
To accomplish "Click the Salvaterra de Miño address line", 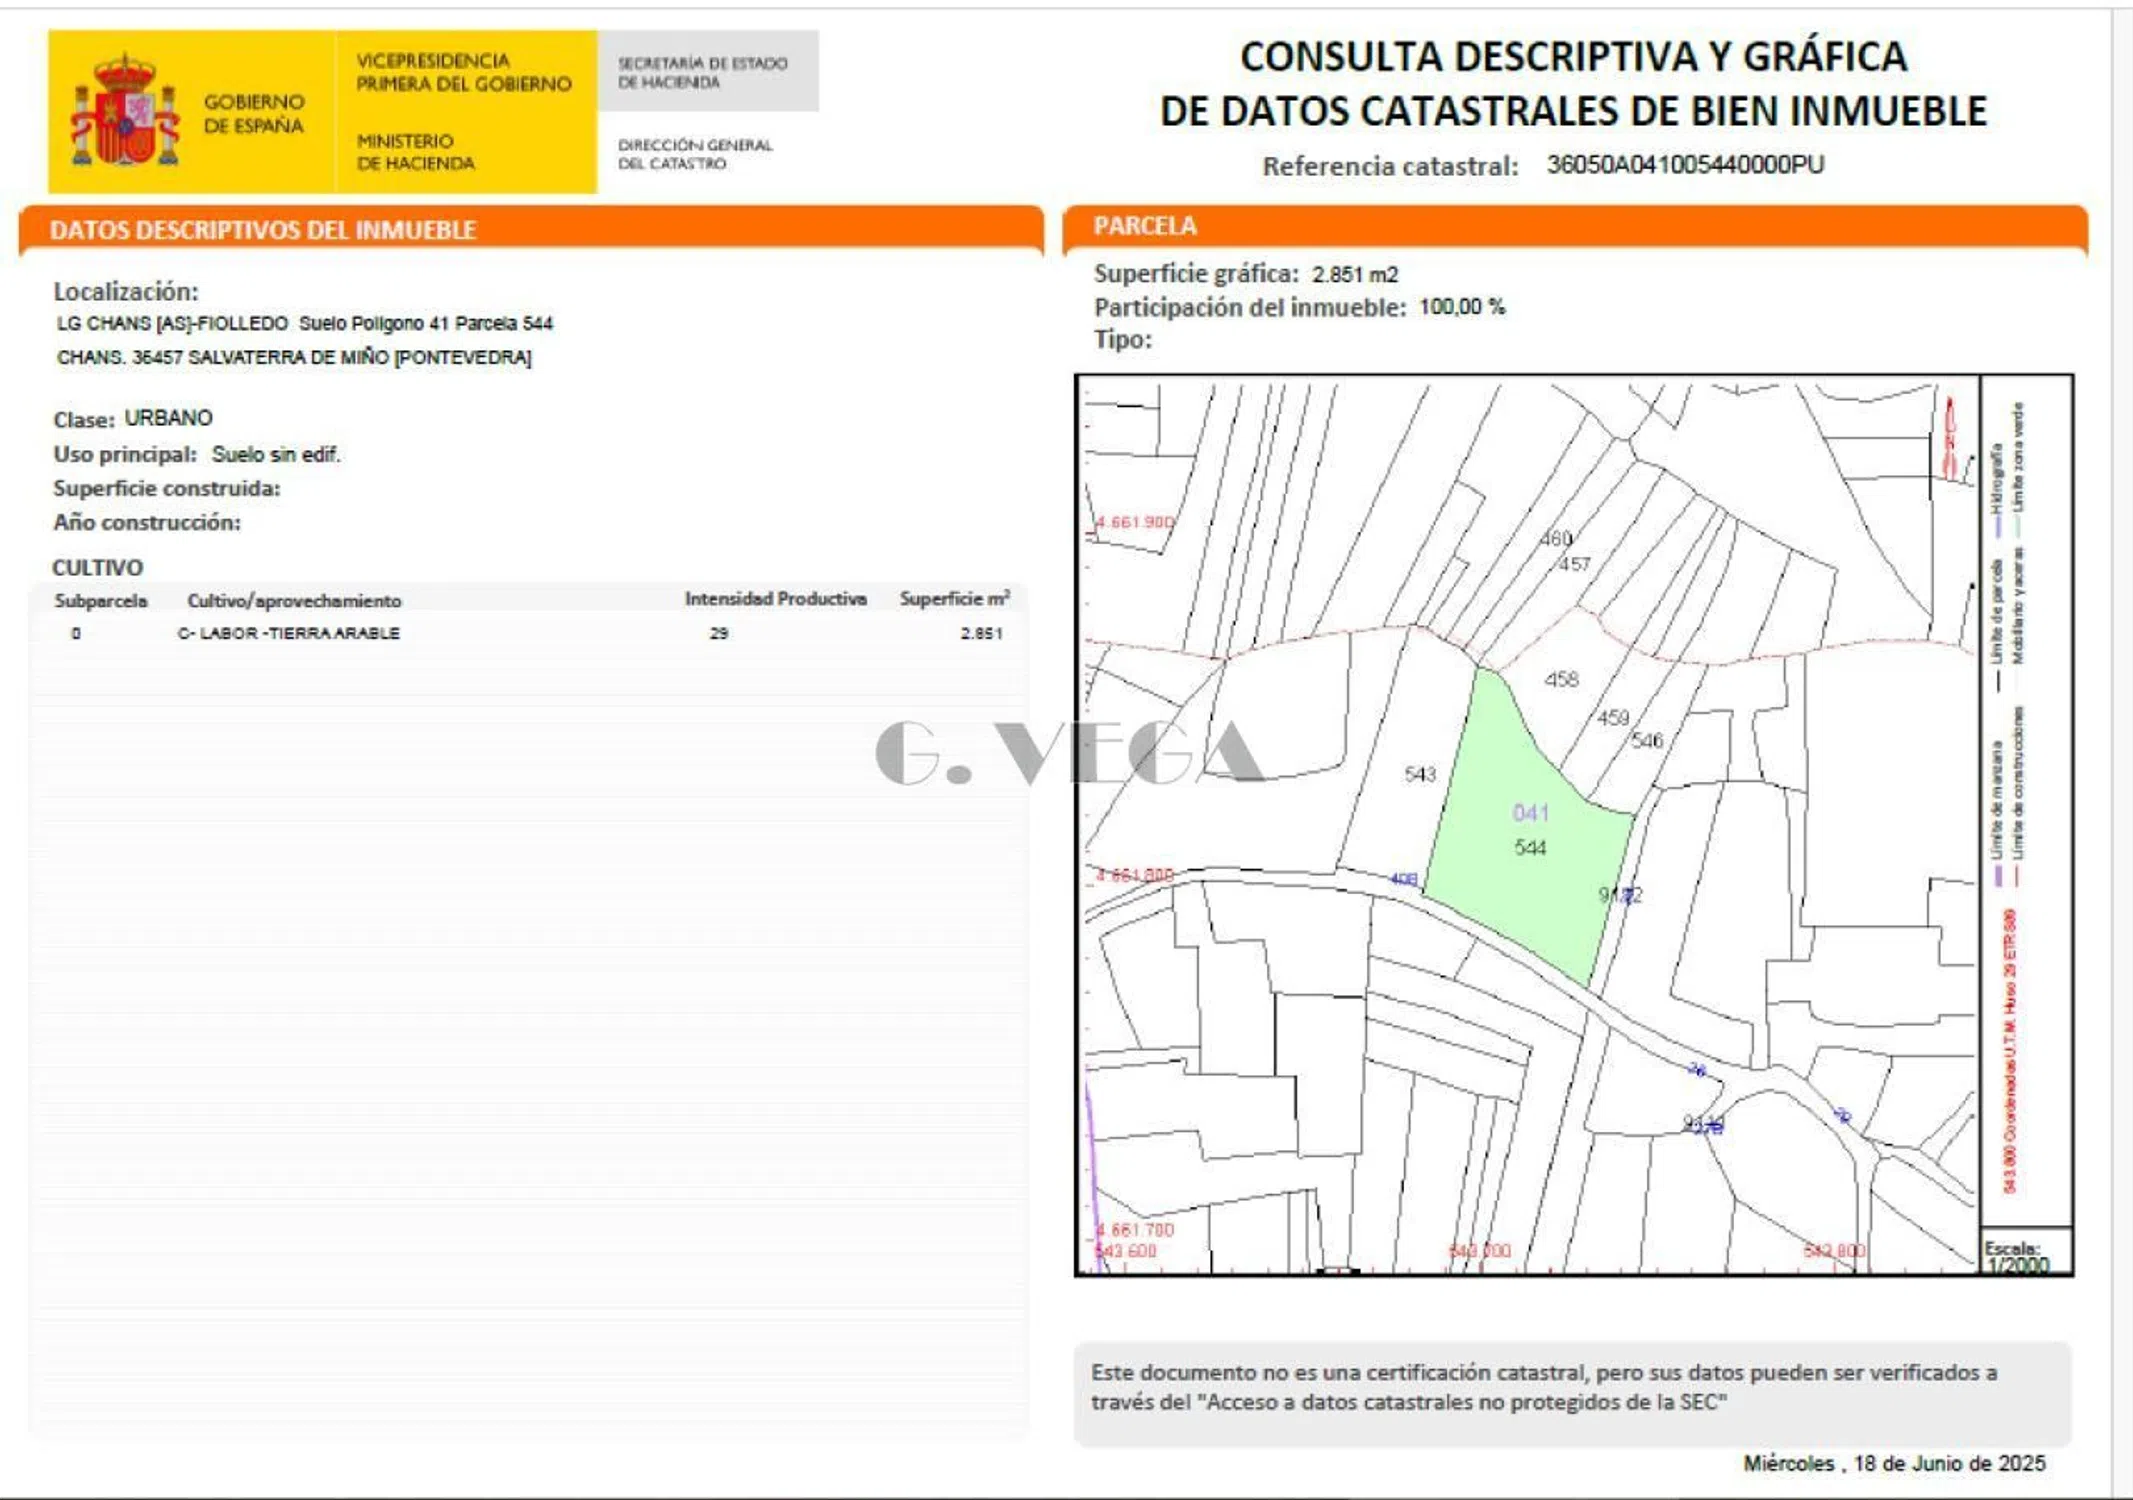I will pyautogui.click(x=294, y=357).
